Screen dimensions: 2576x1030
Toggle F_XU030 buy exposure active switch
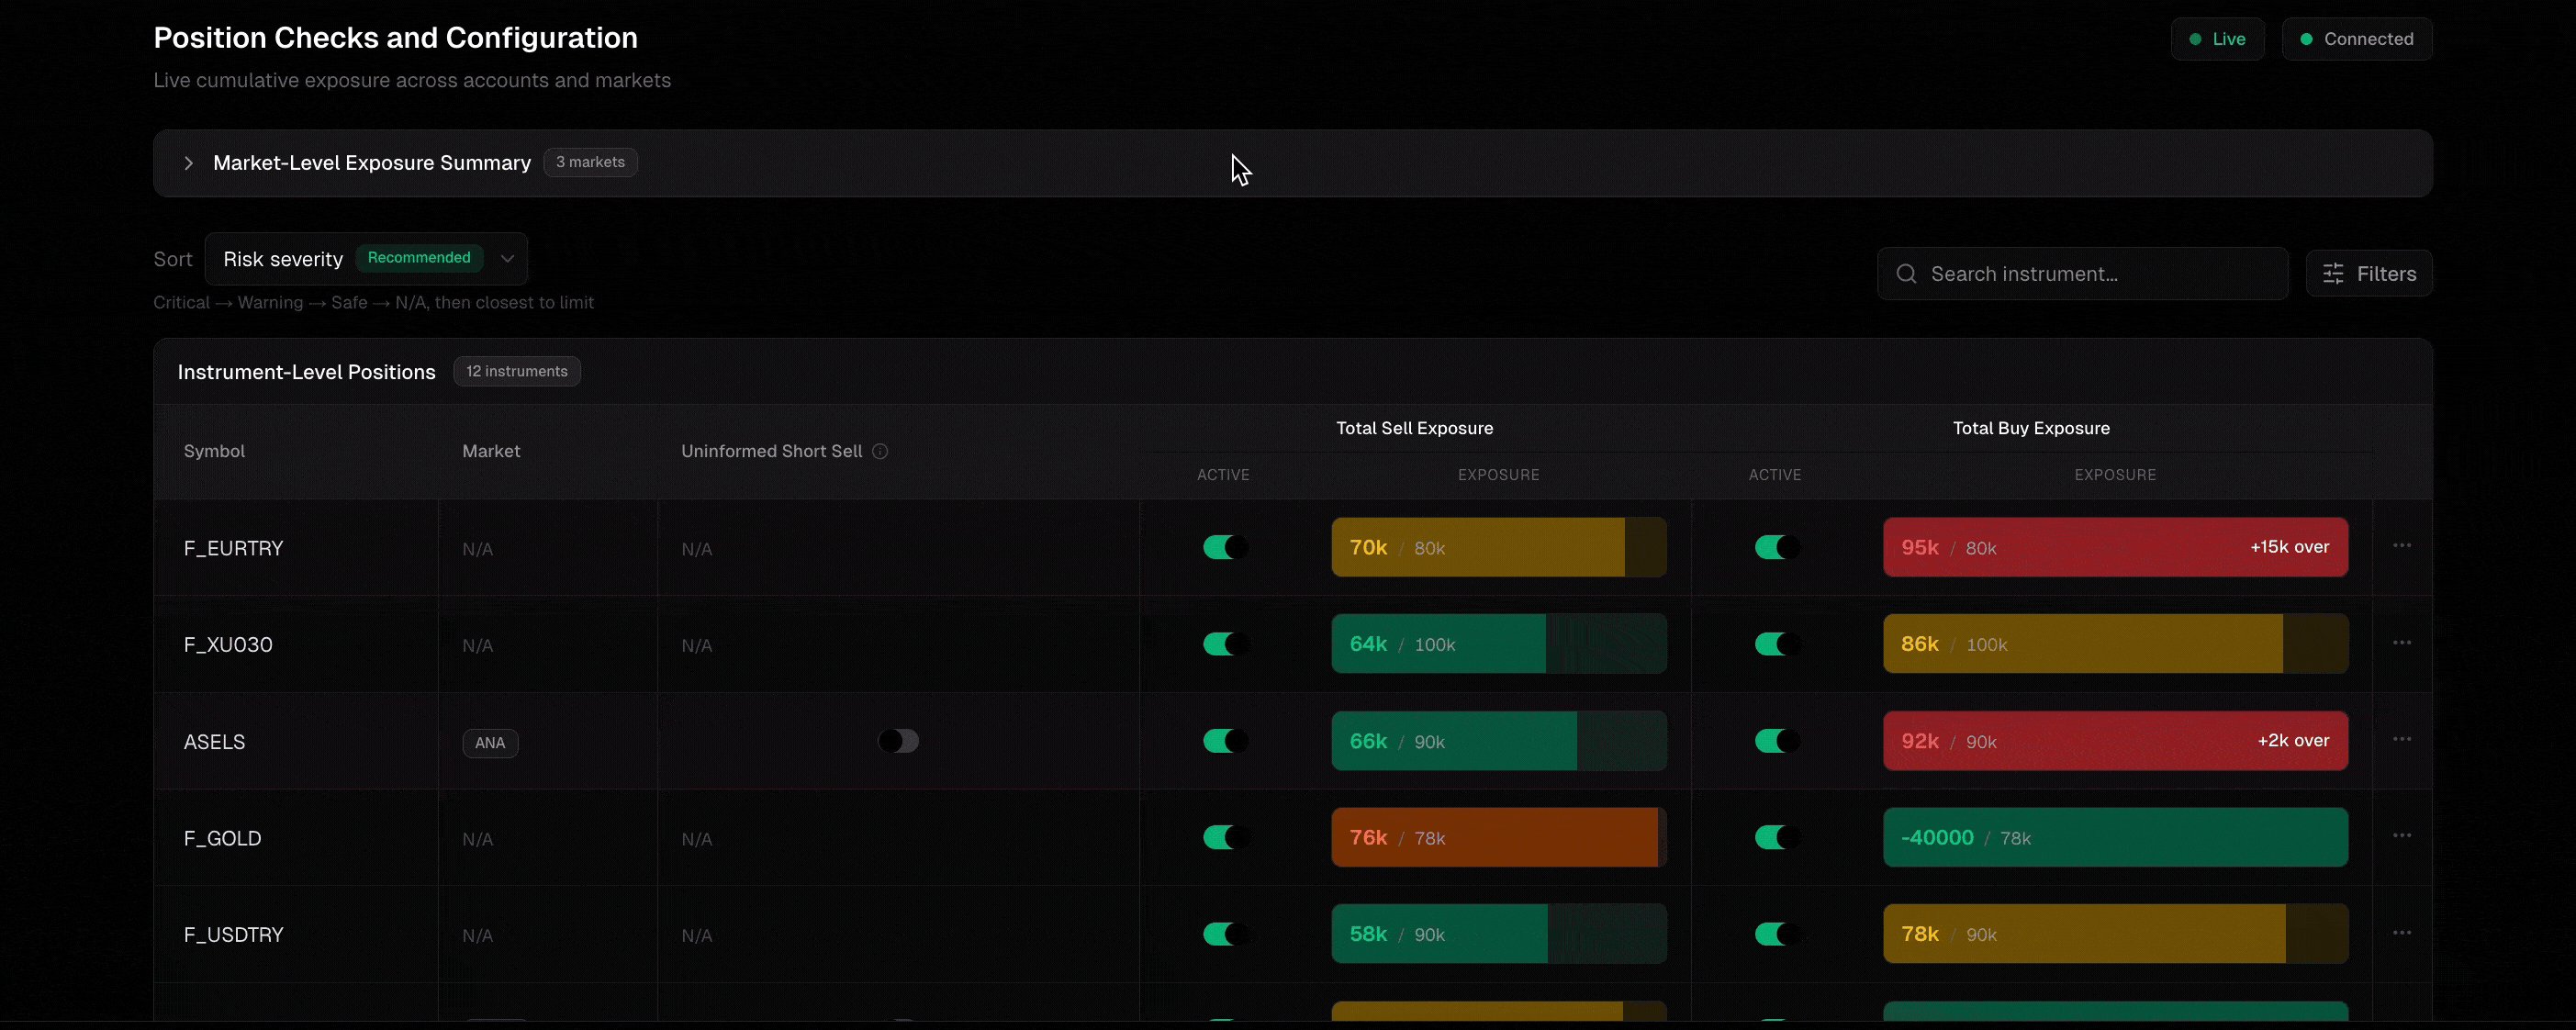1777,644
